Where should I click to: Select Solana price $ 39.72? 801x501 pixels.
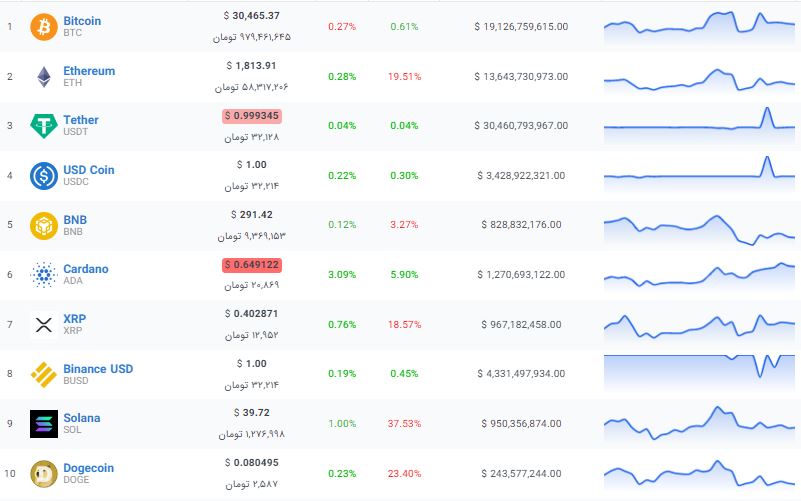(x=251, y=413)
